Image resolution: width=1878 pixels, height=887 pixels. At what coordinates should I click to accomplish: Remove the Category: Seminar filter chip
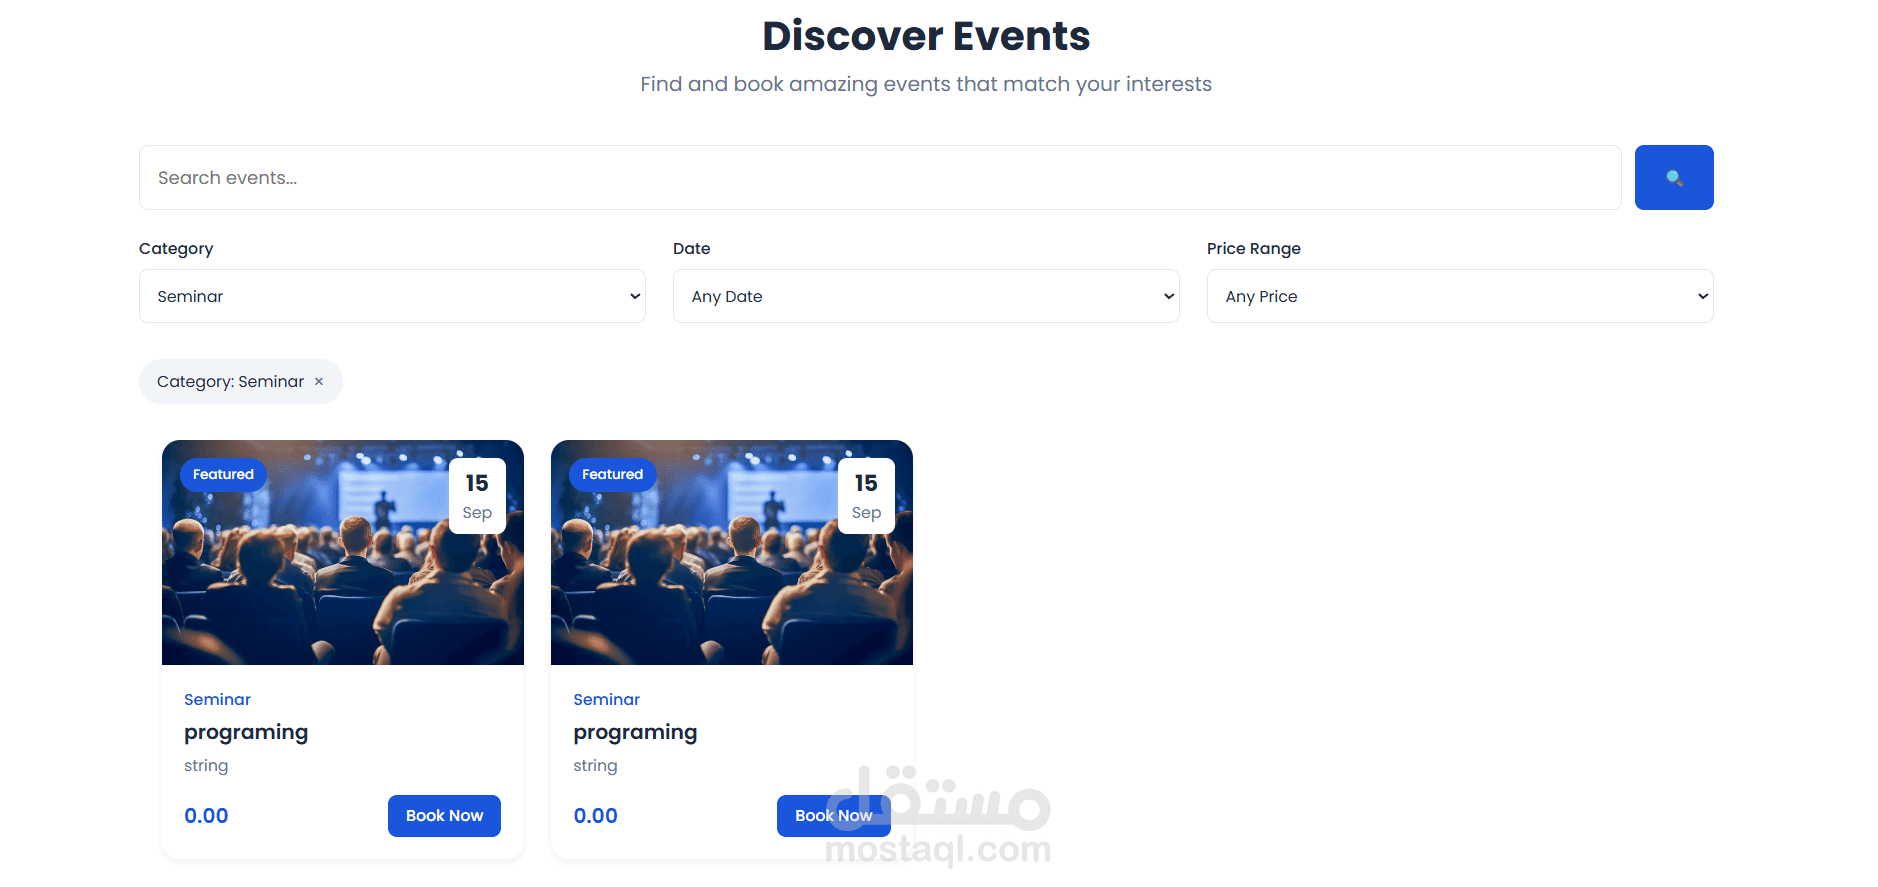pyautogui.click(x=319, y=382)
